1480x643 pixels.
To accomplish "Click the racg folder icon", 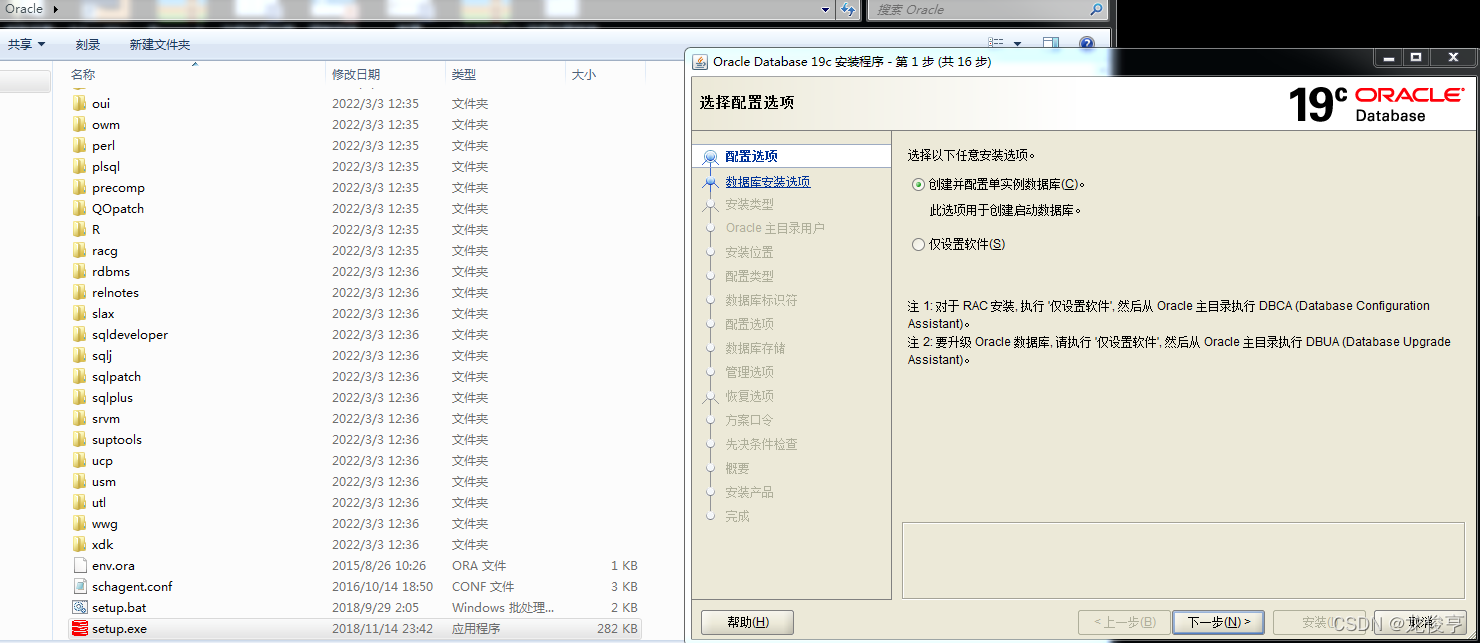I will pos(80,250).
